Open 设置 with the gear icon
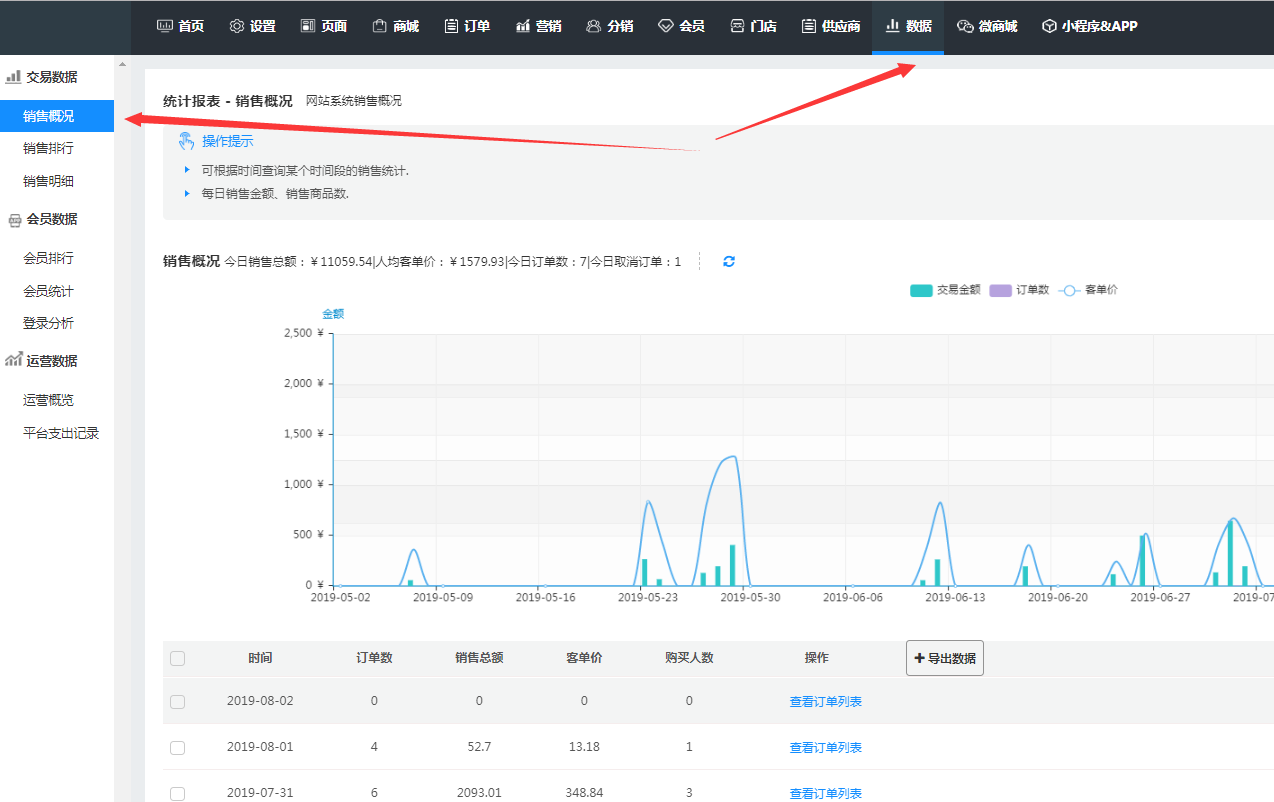The image size is (1274, 802). (x=237, y=26)
